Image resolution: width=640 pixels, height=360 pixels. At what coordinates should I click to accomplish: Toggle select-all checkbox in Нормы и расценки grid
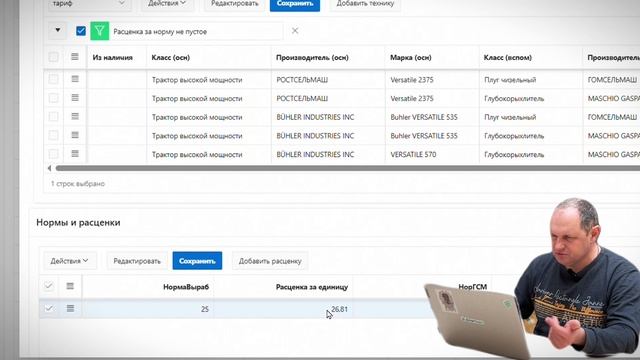(49, 286)
